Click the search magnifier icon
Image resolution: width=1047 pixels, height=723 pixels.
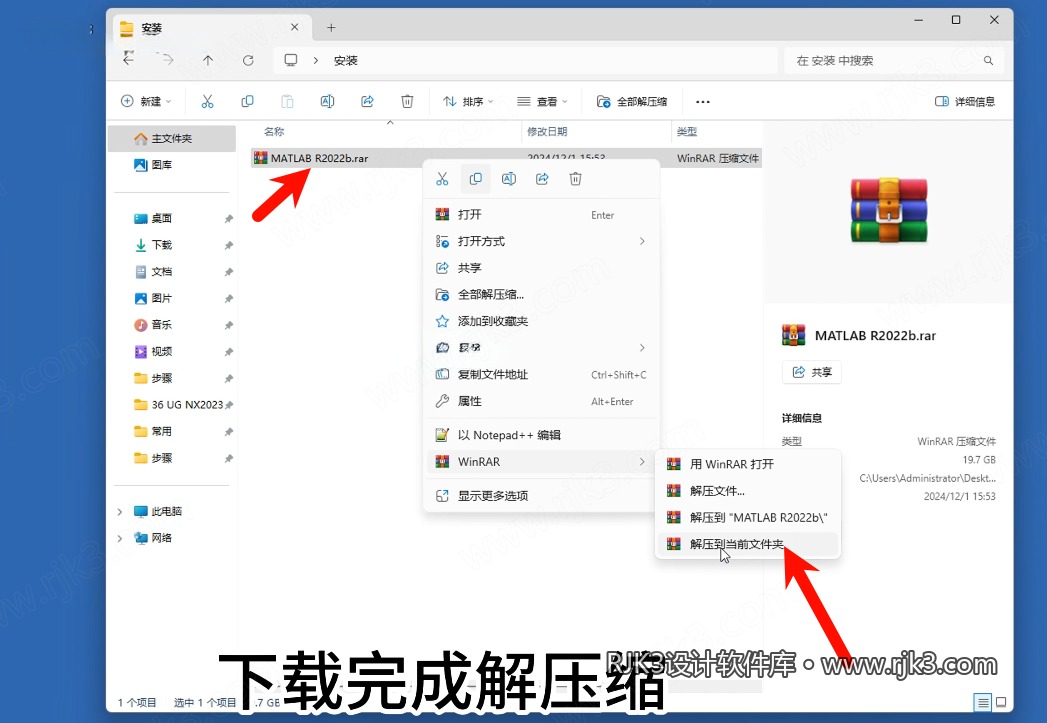[988, 61]
